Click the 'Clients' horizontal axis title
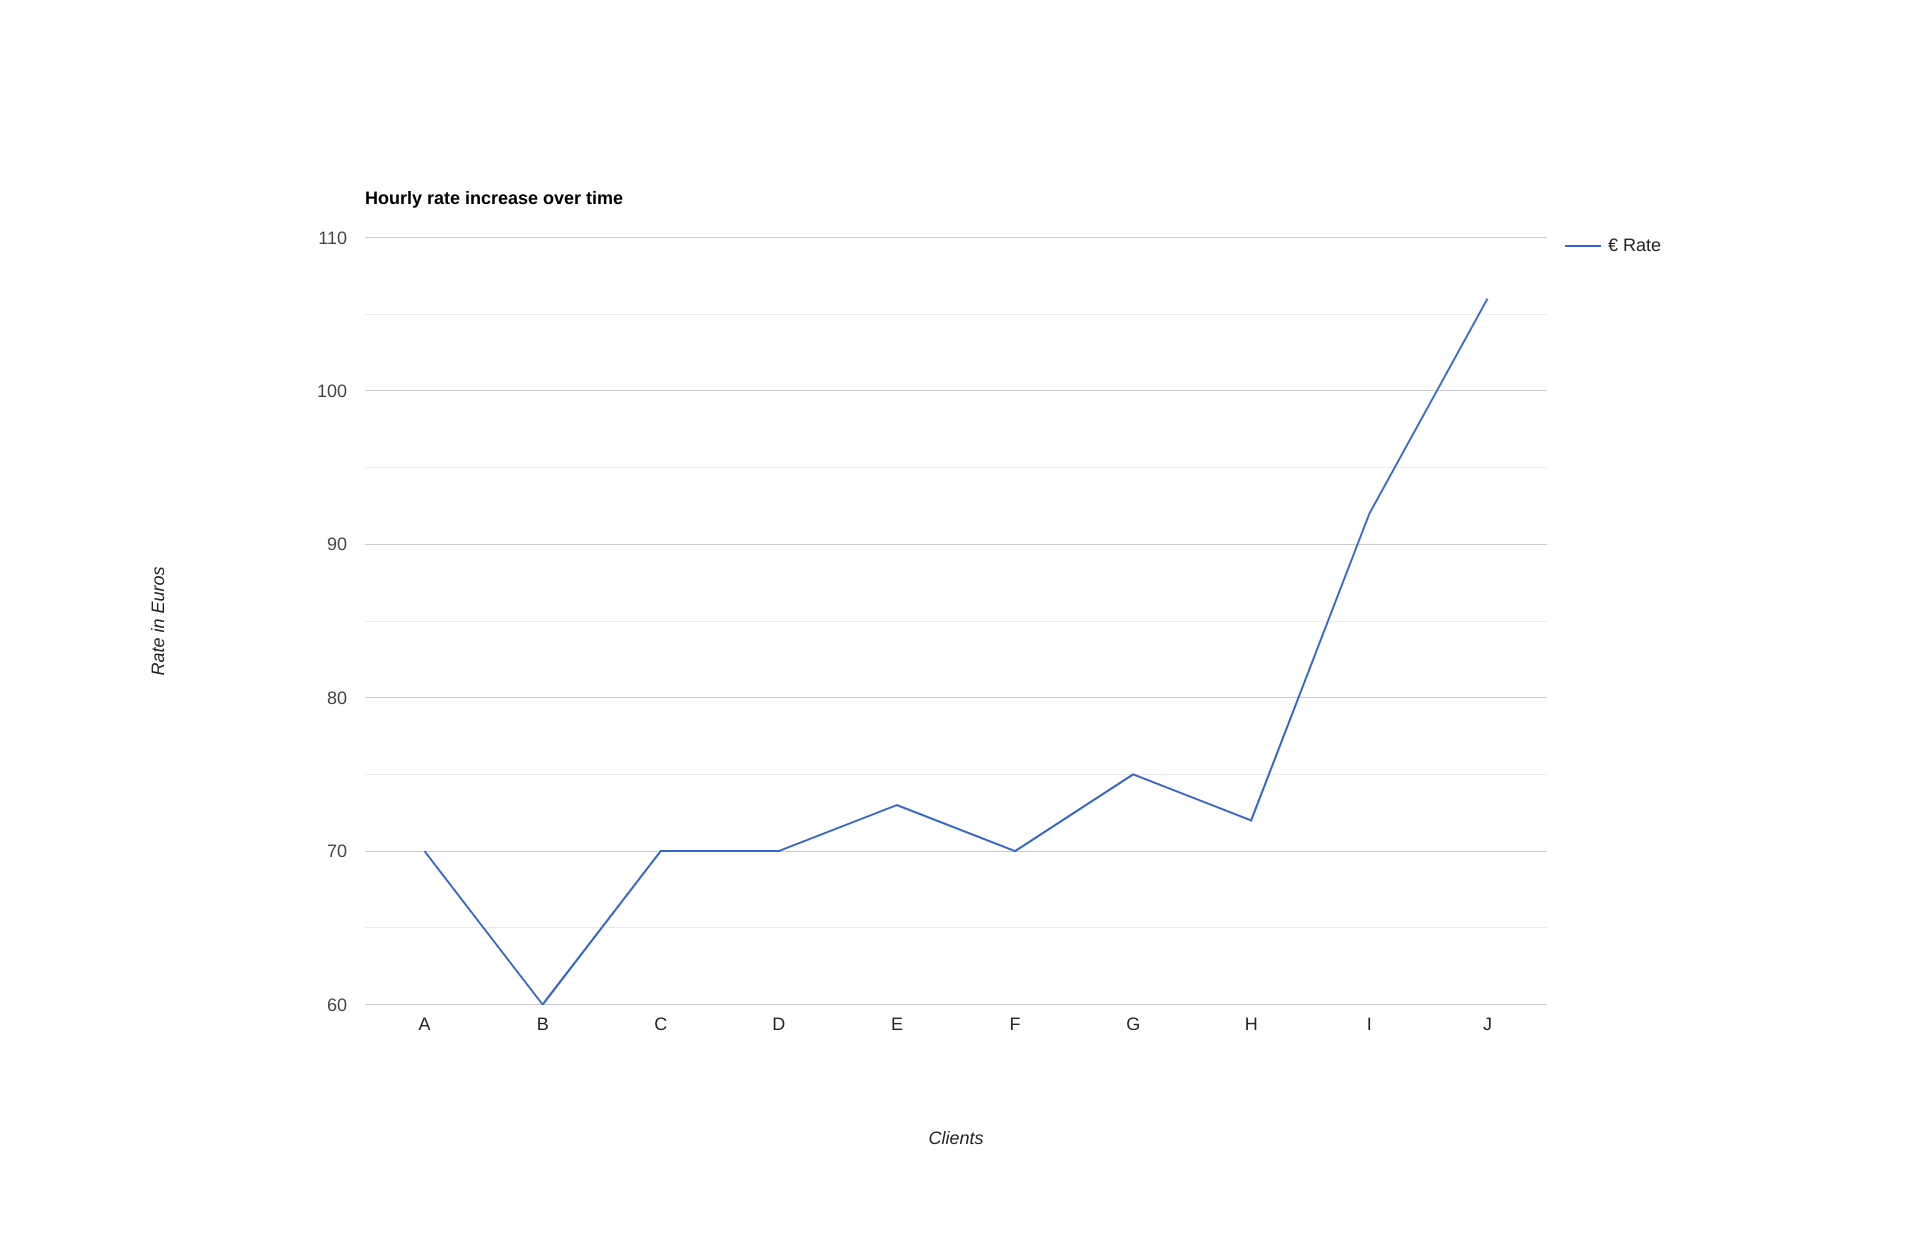The height and width of the screenshot is (1242, 1911). 955,1138
